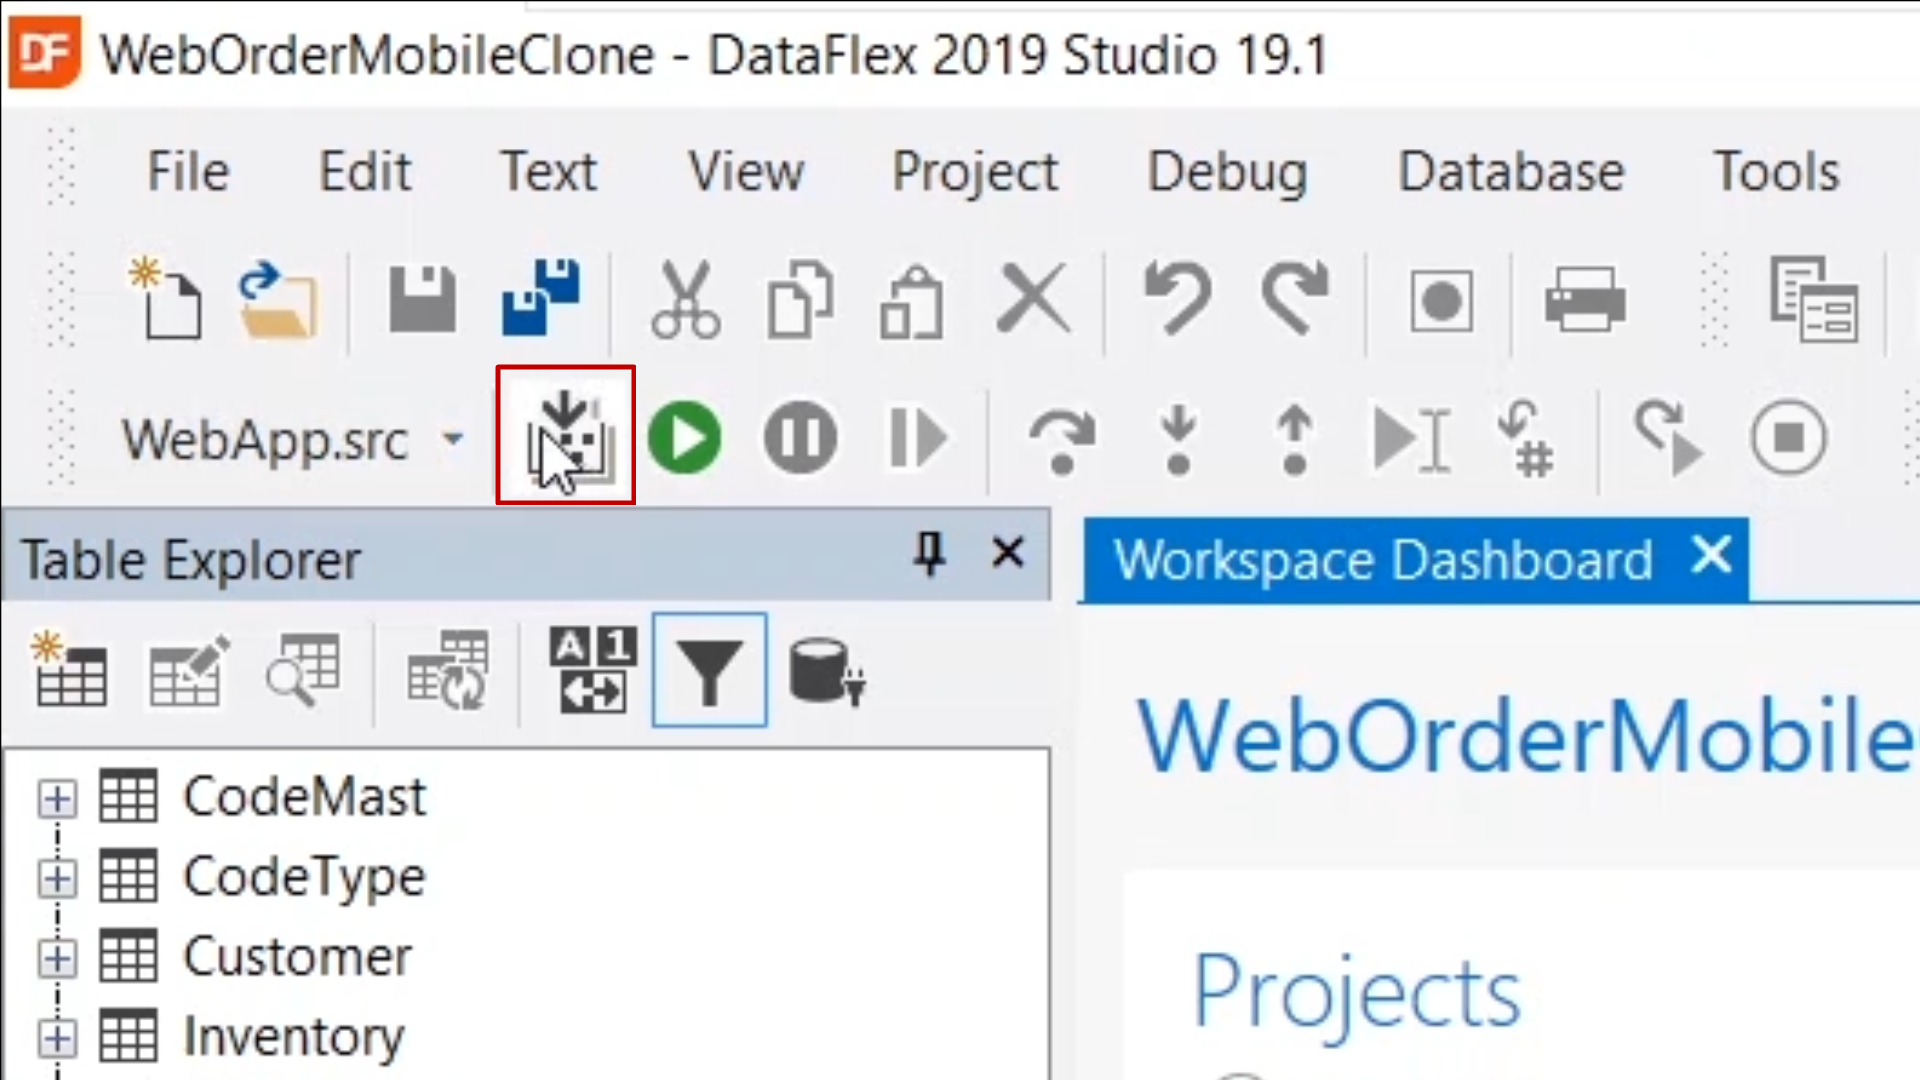
Task: Expand the CodeMast table node
Action: coord(57,799)
